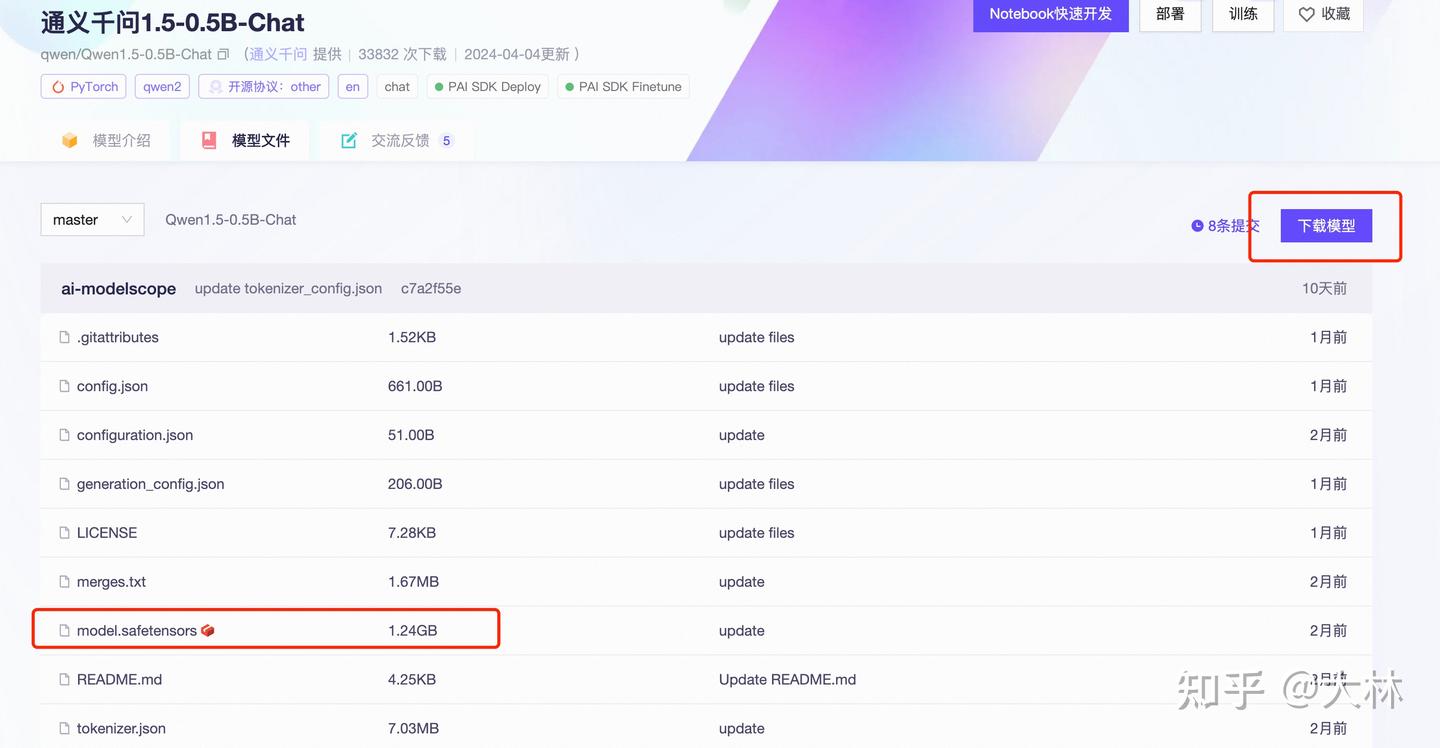Expand the master branch selector

coord(92,219)
